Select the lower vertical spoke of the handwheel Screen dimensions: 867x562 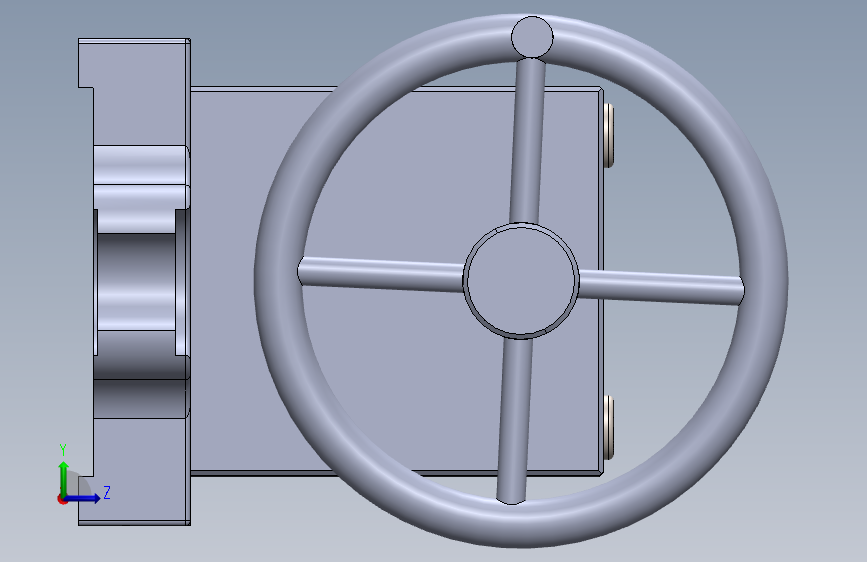514,420
